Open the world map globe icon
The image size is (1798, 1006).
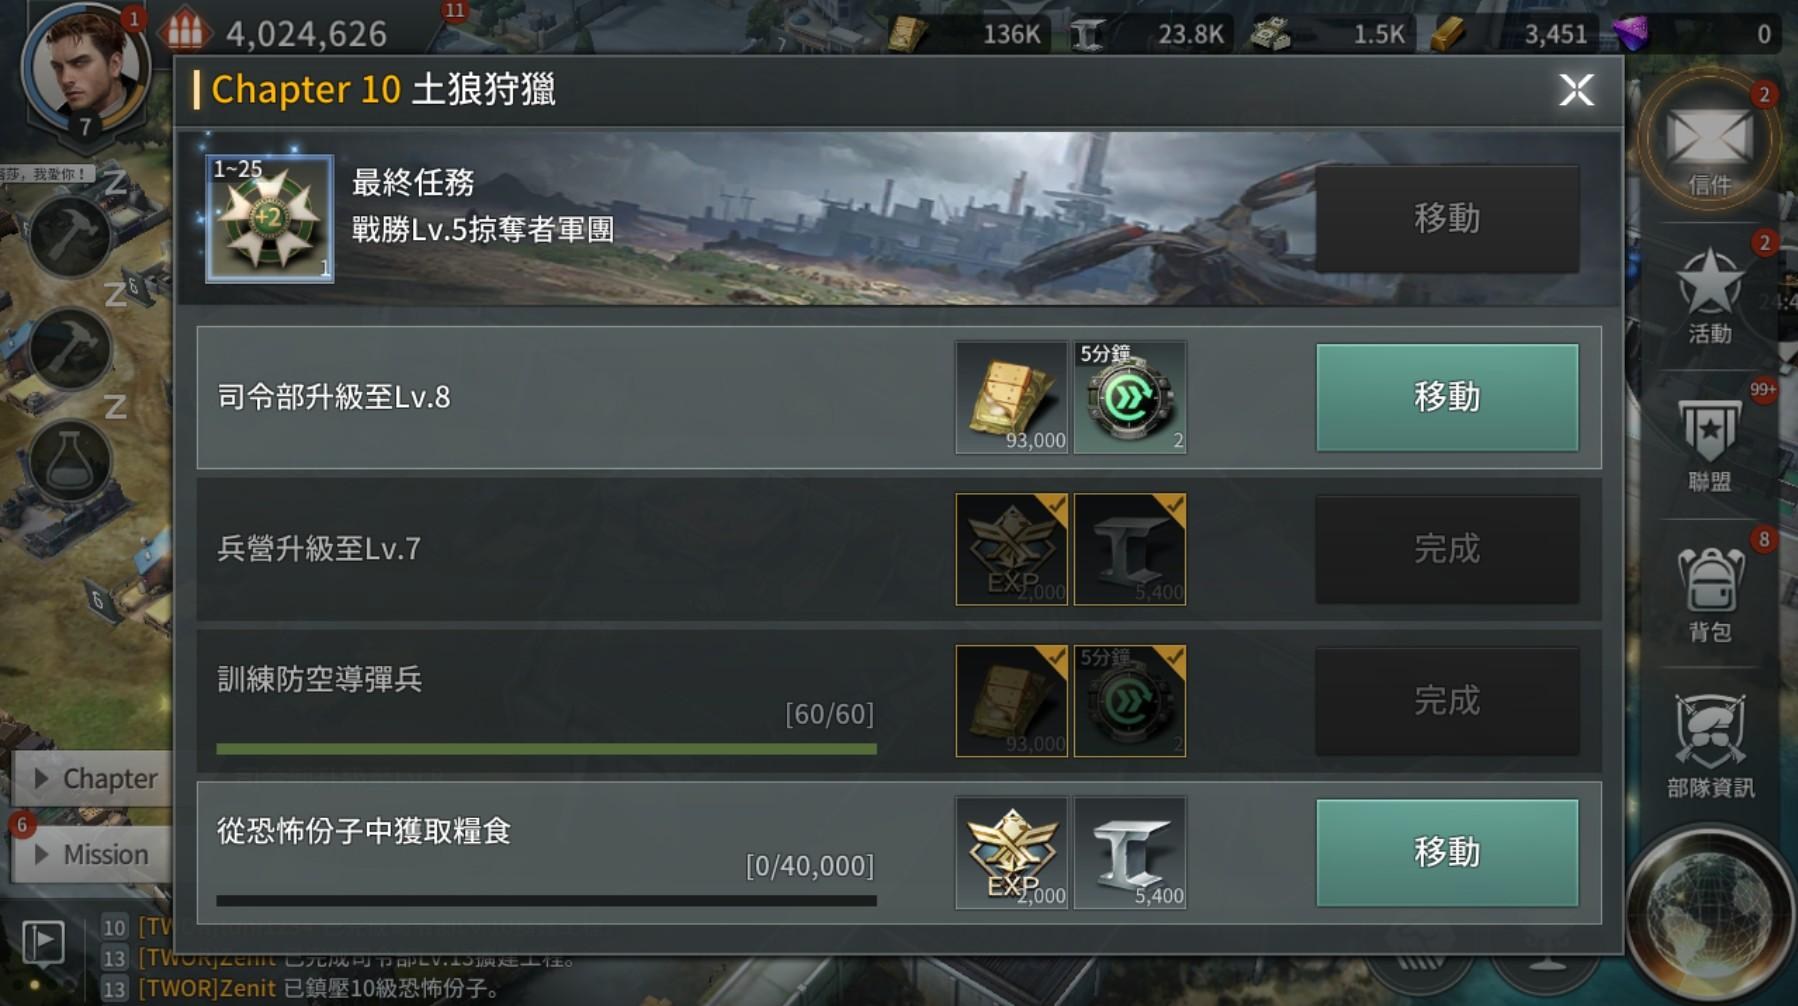pyautogui.click(x=1711, y=915)
